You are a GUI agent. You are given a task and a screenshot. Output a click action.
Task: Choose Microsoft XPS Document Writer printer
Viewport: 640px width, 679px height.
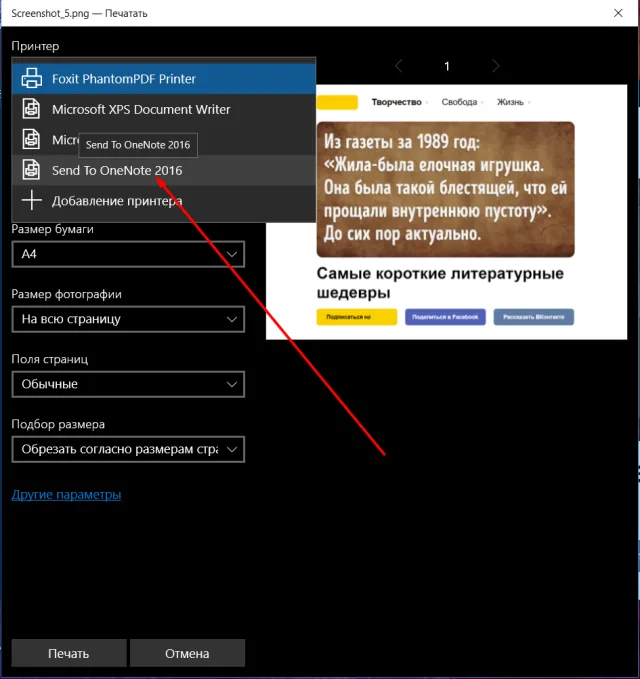click(x=164, y=109)
